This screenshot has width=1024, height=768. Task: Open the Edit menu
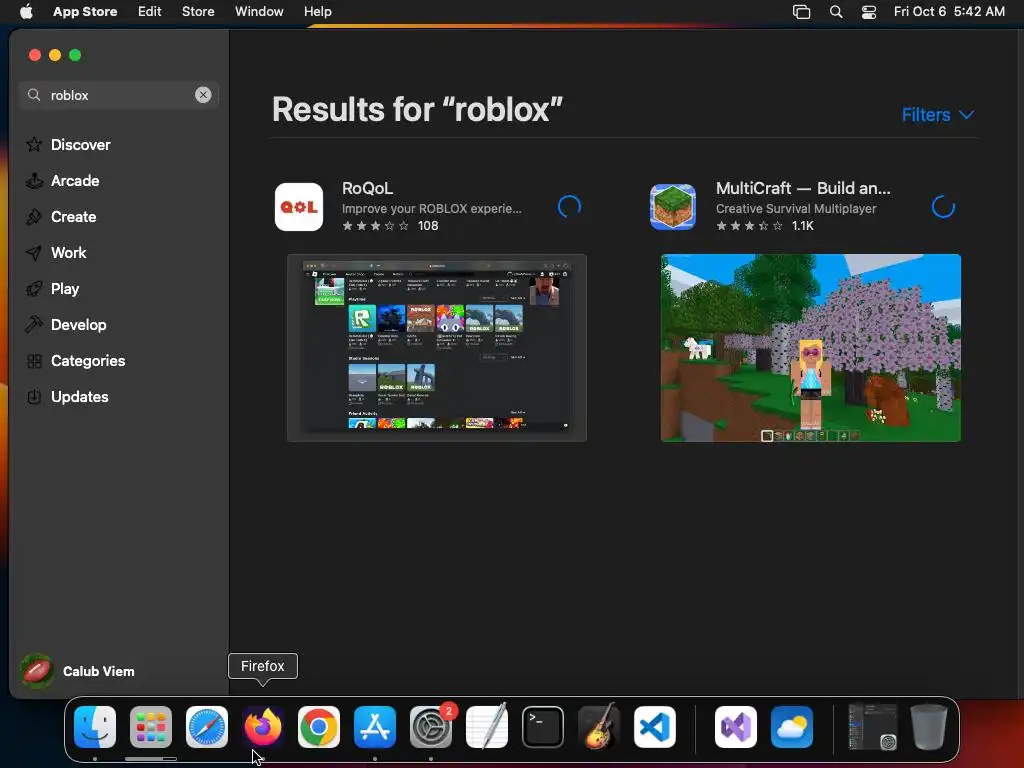(150, 12)
